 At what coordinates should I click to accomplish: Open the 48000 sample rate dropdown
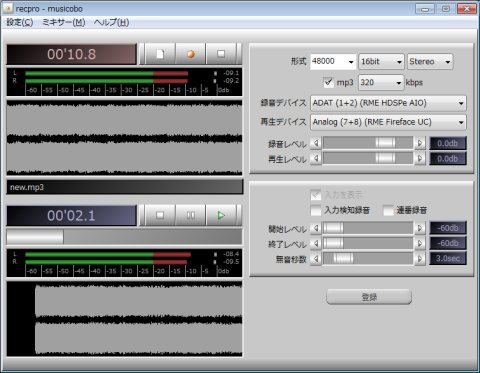[x=333, y=62]
